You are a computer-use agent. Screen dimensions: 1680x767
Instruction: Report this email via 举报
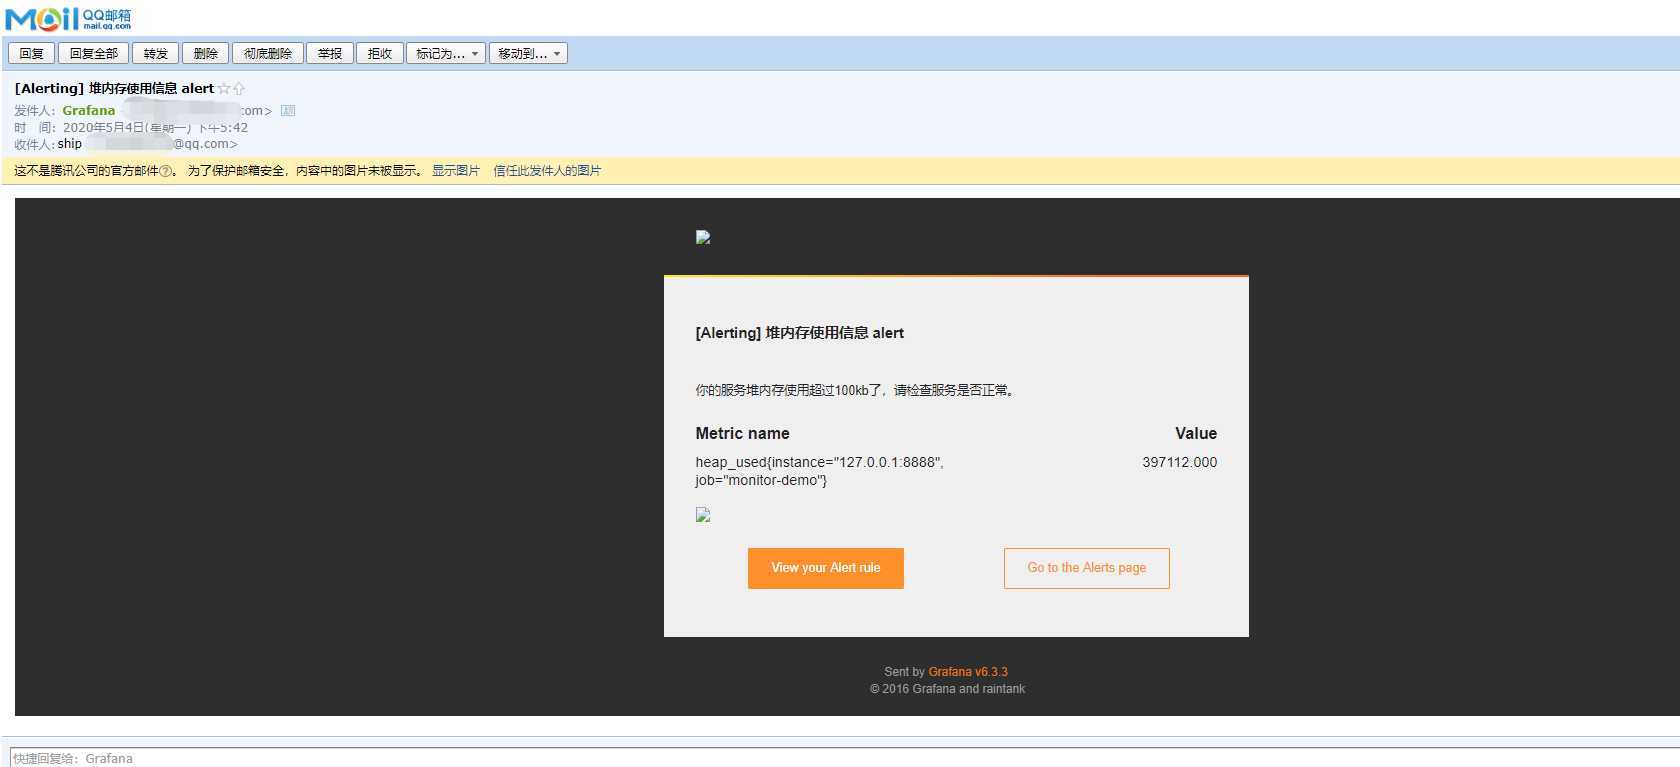click(329, 54)
